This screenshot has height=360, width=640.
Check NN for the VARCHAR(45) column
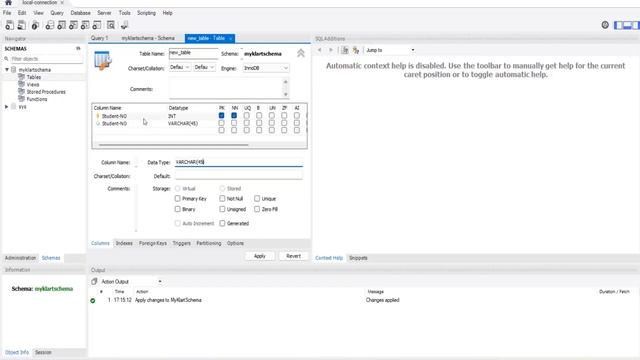[234, 123]
